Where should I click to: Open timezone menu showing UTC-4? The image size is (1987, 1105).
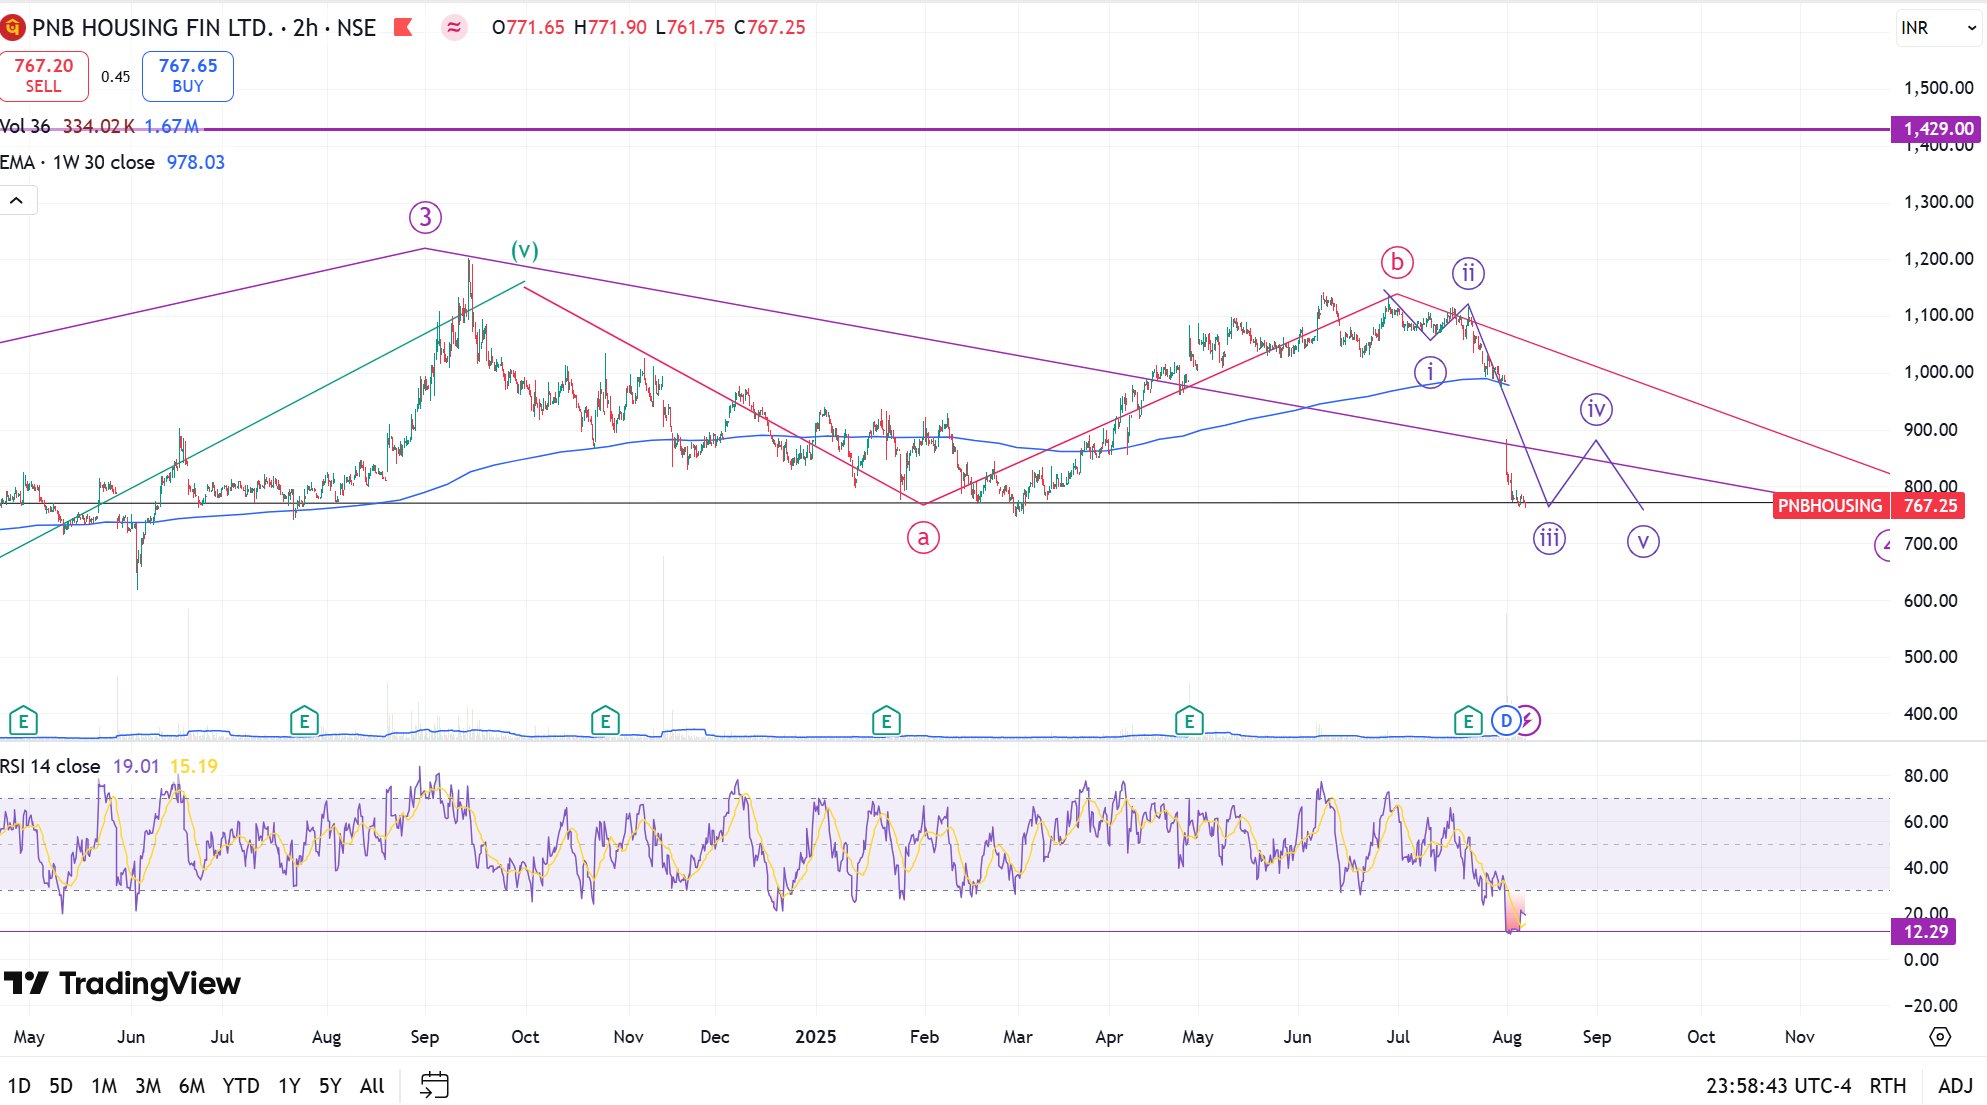click(1778, 1086)
